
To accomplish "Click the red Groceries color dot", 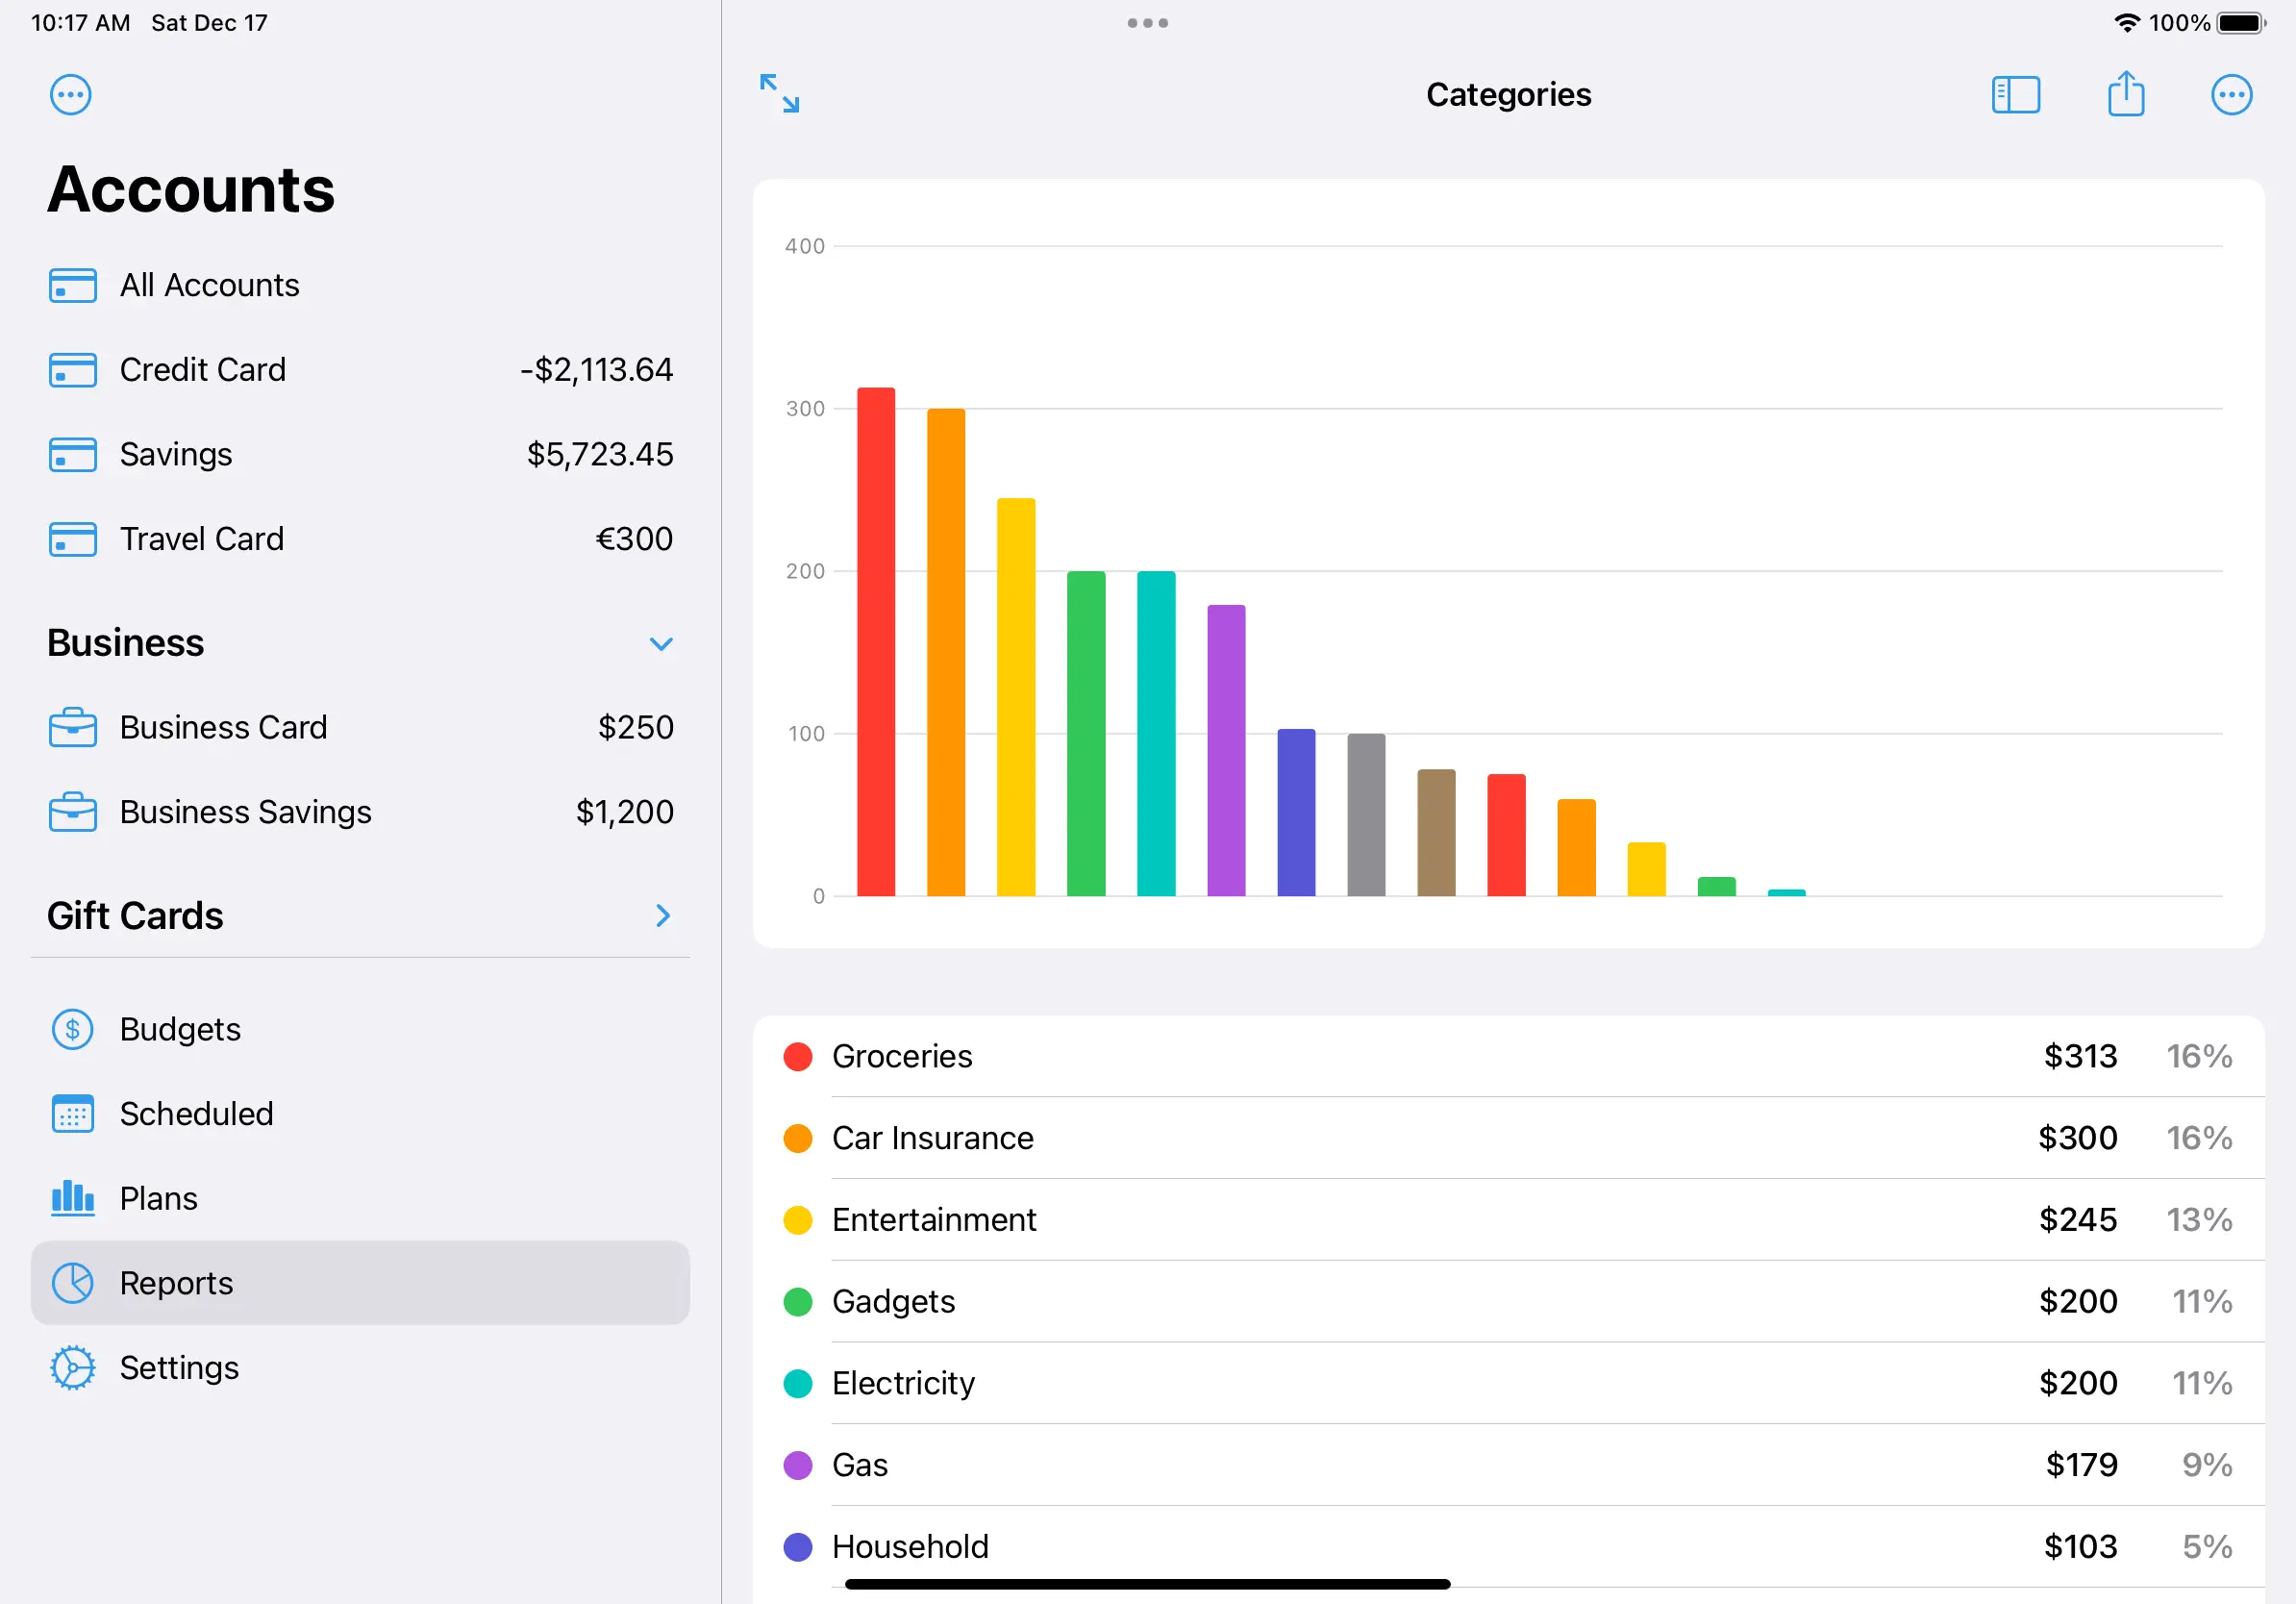I will [797, 1056].
